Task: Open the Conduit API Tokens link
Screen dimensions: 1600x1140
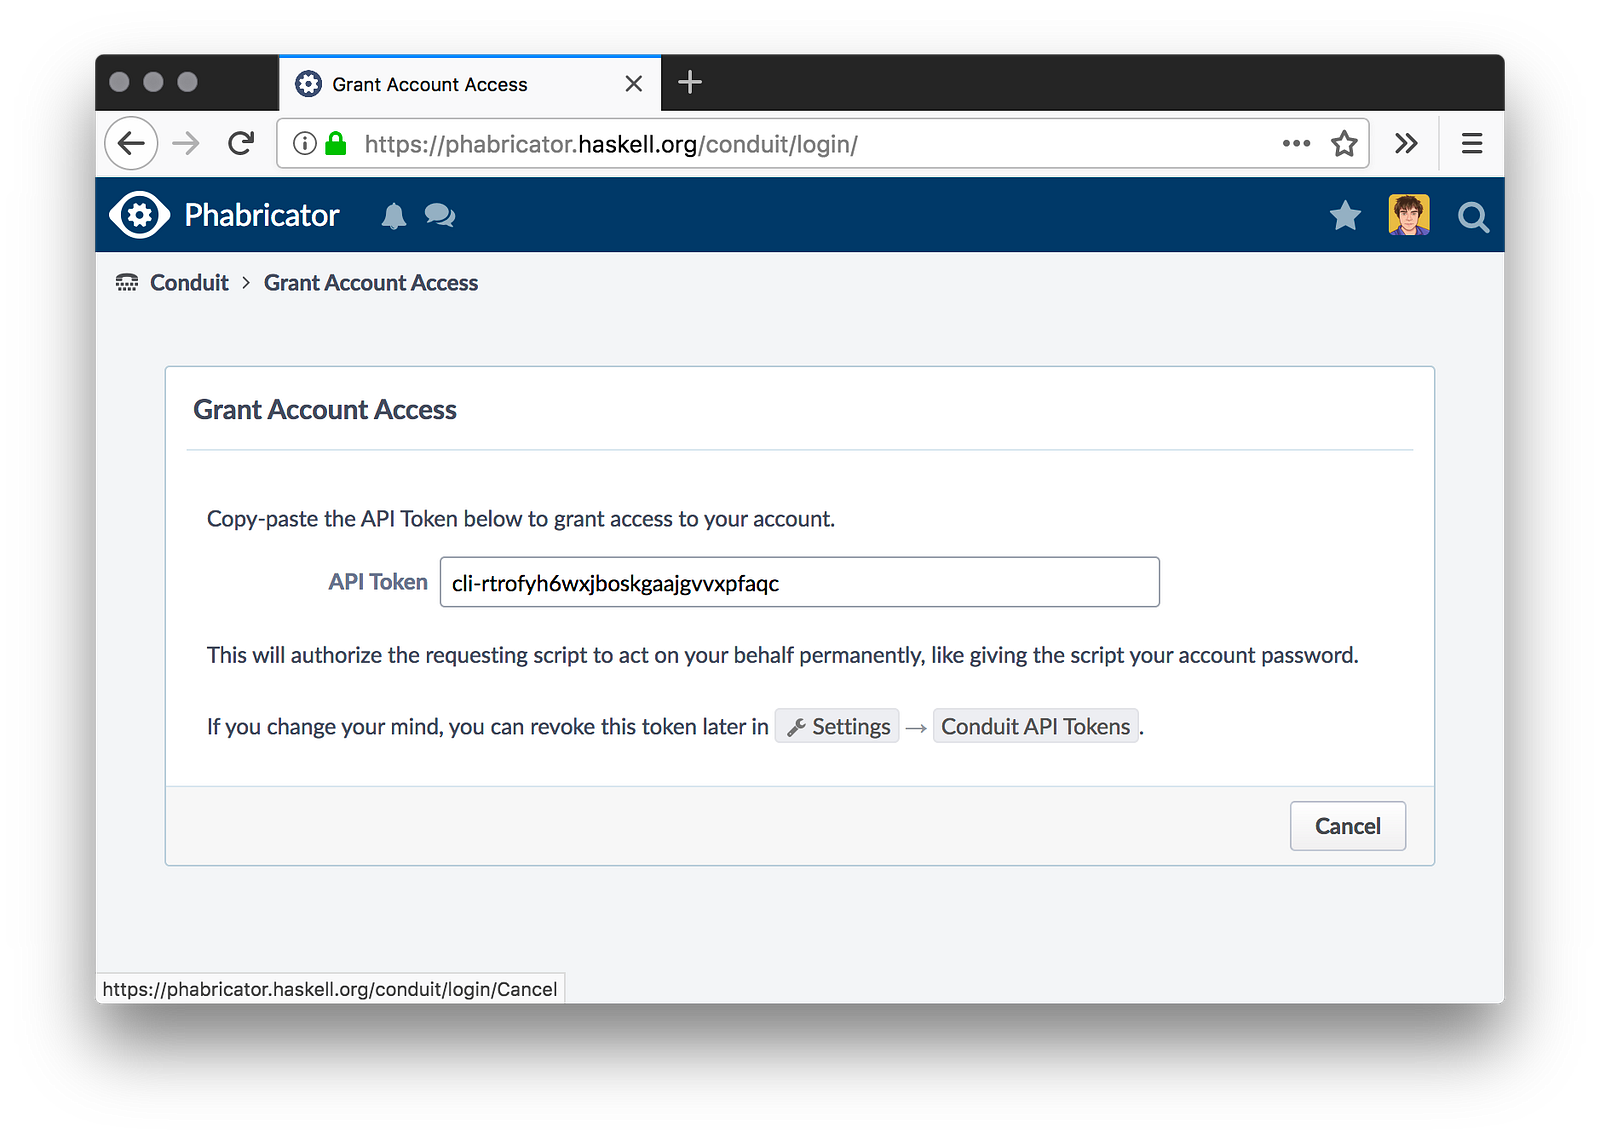Action: tap(1036, 726)
